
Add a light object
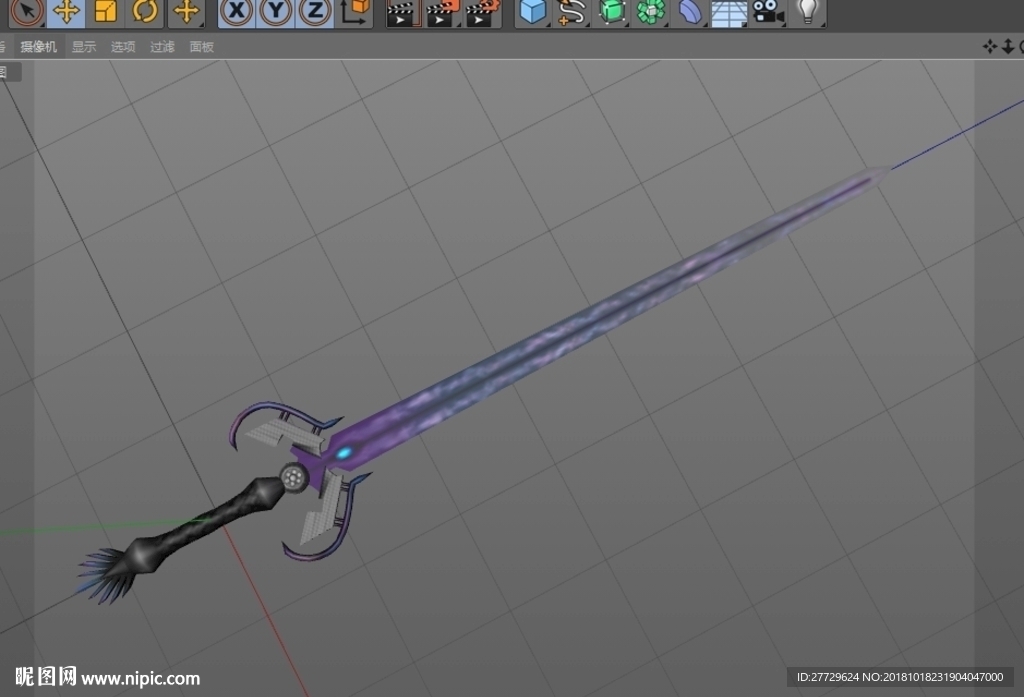(x=808, y=11)
